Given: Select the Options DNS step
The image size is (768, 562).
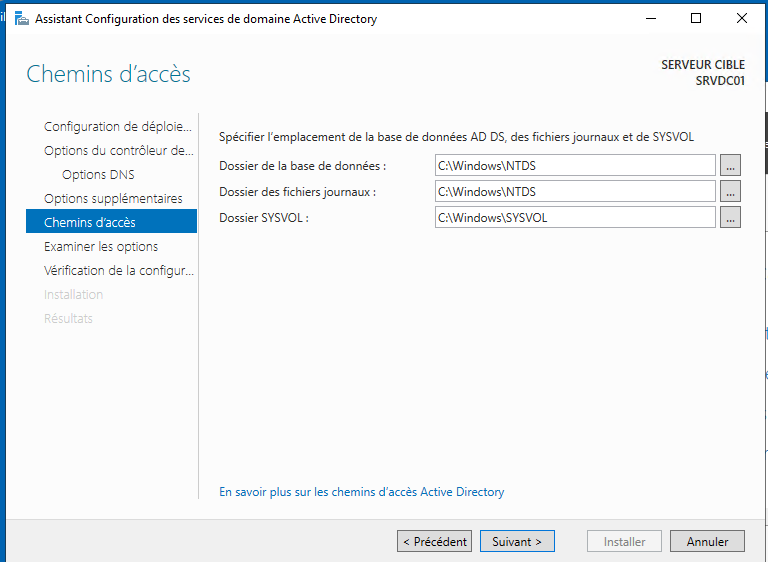Looking at the screenshot, I should [x=98, y=174].
